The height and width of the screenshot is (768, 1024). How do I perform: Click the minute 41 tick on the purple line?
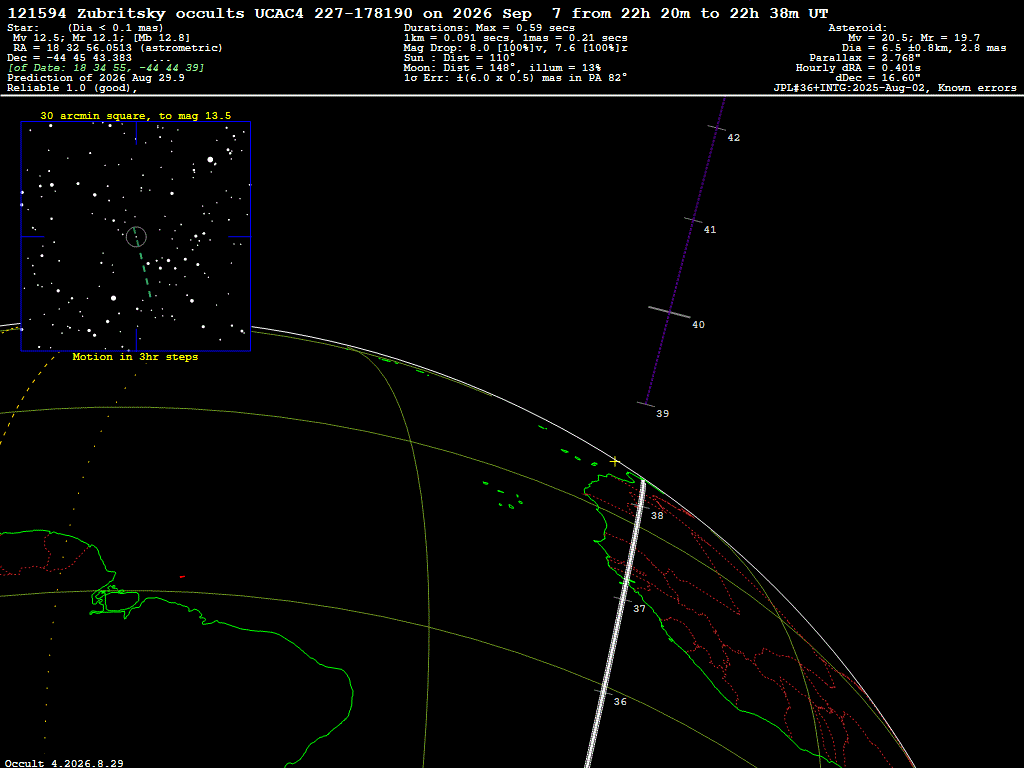pyautogui.click(x=694, y=220)
